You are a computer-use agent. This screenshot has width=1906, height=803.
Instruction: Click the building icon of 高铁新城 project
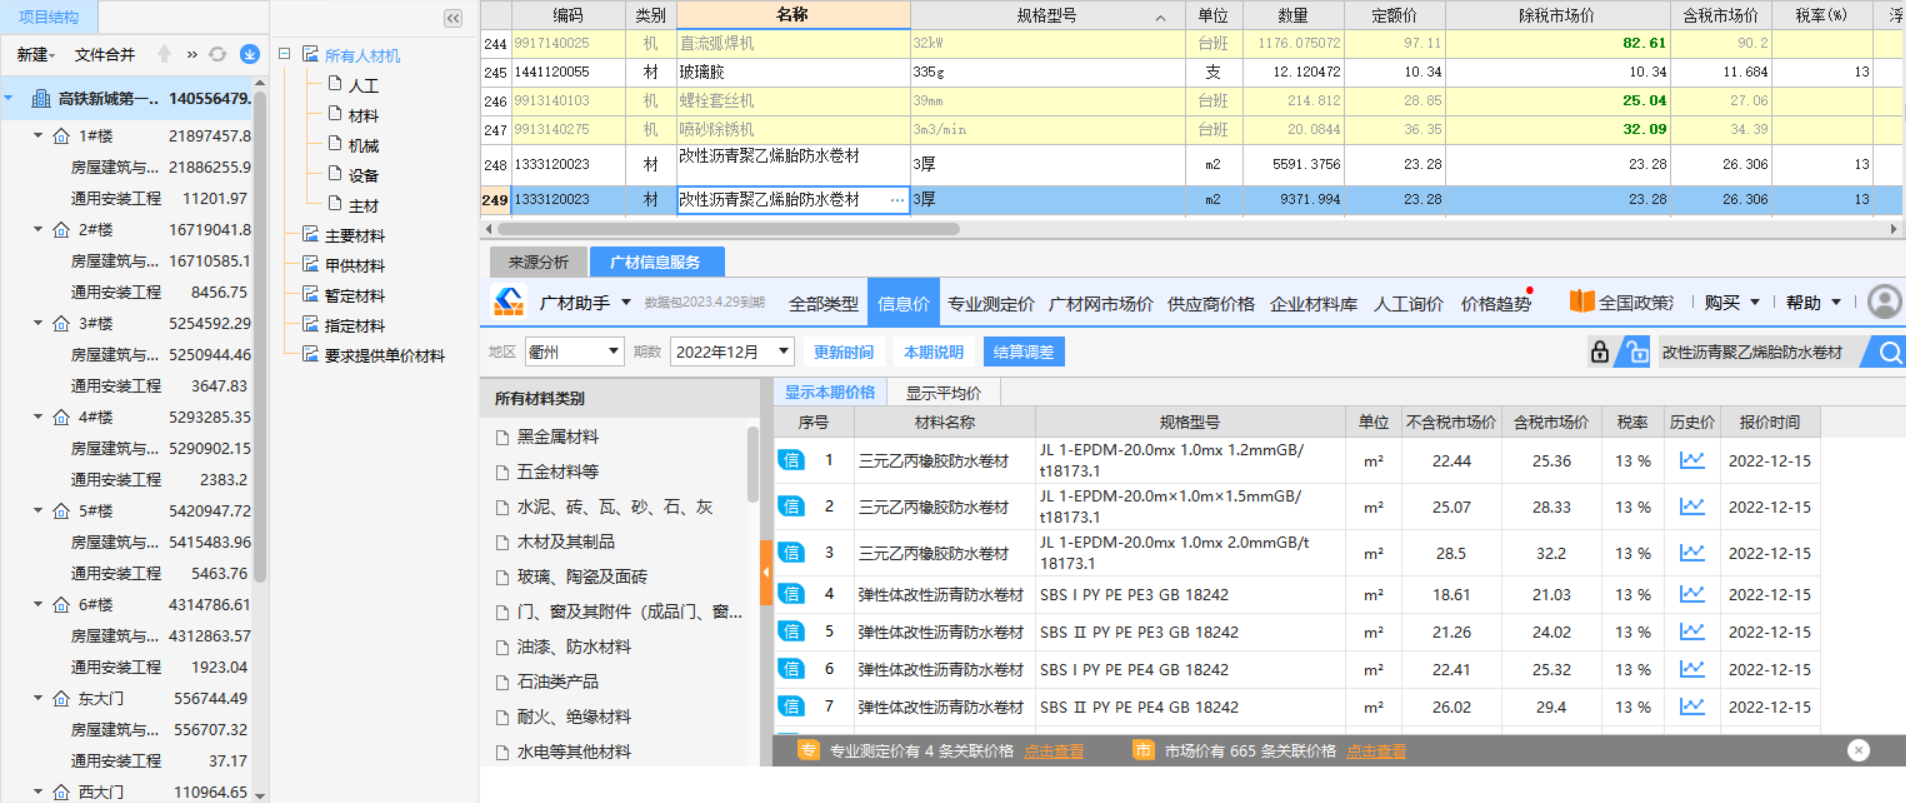coord(41,98)
